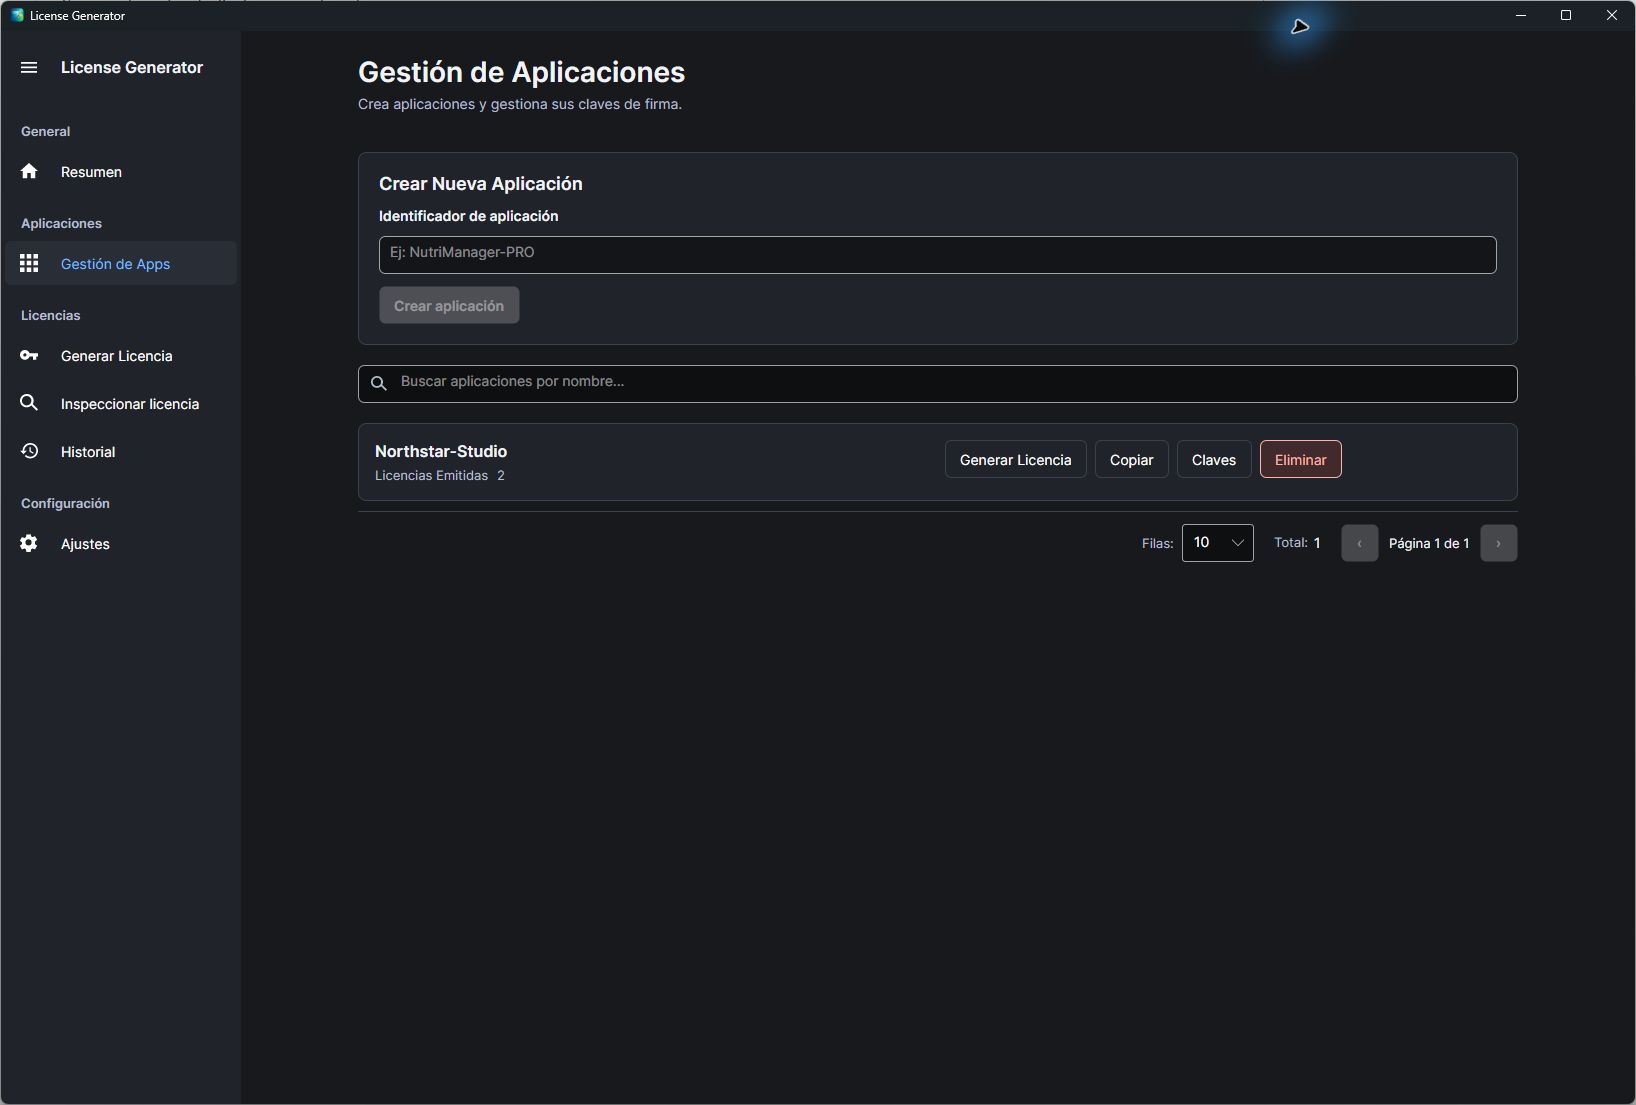Open the Filas rows-per-page dropdown
This screenshot has height=1105, width=1636.
[x=1217, y=543]
